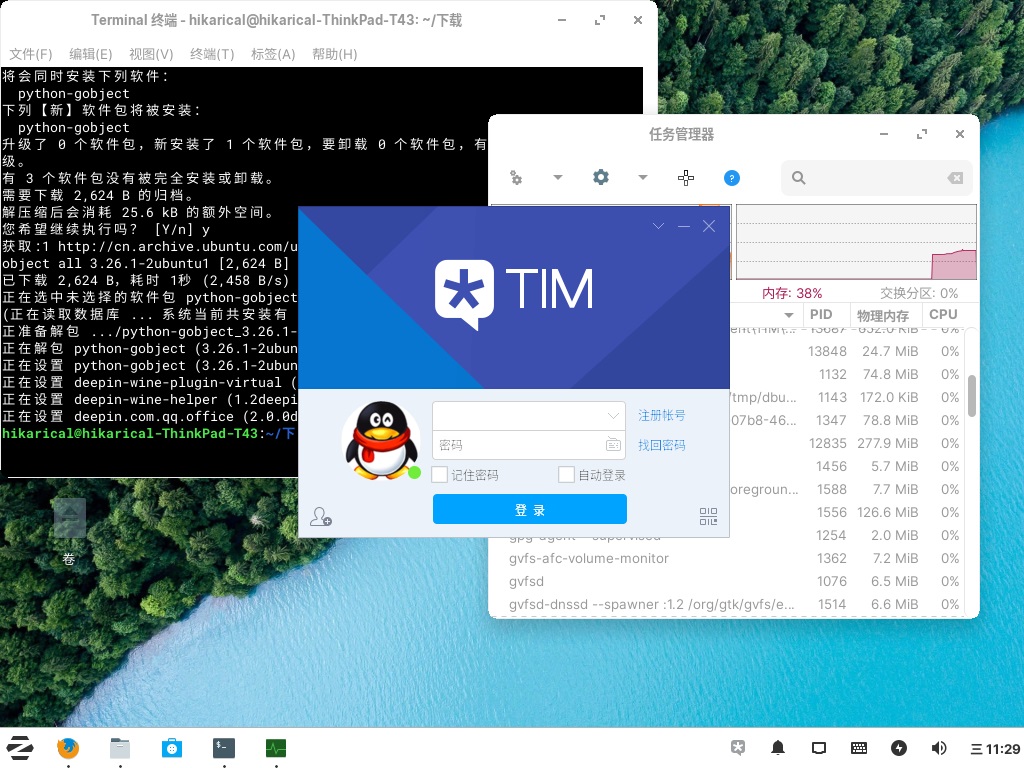1024x768 pixels.
Task: Click the QQ penguin avatar on login window
Action: 380,440
